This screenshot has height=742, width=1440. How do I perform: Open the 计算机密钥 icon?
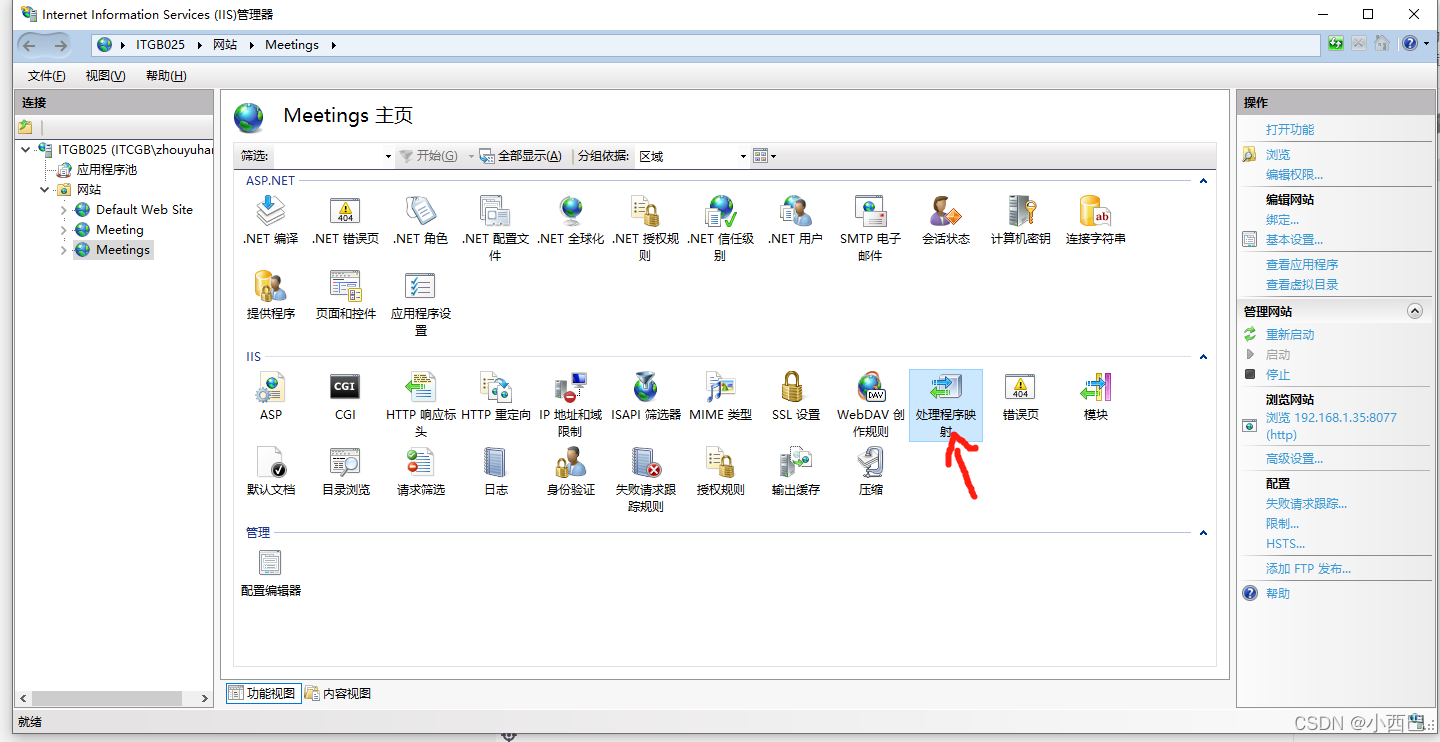tap(1020, 220)
